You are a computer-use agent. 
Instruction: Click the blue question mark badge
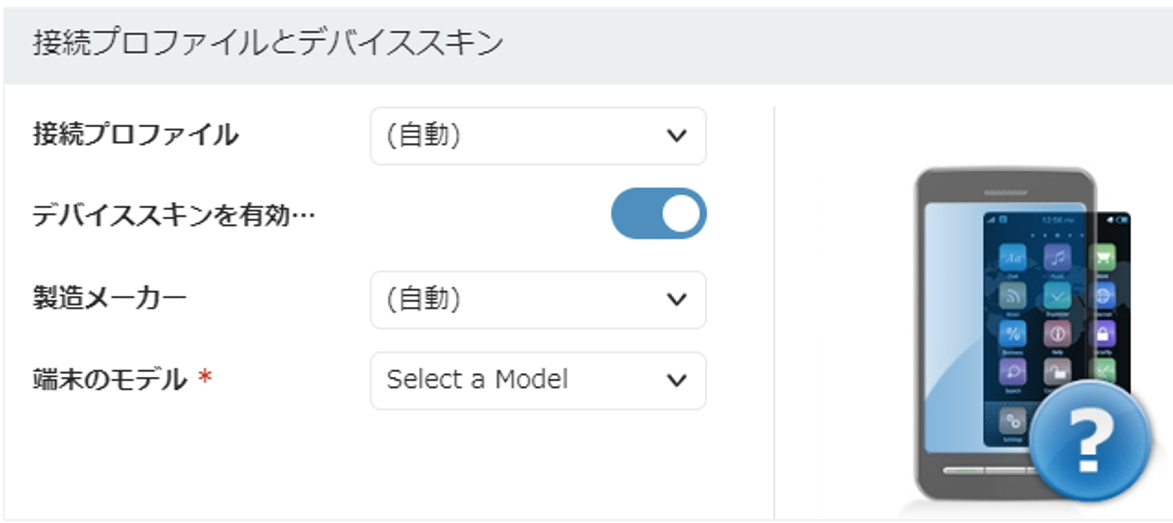pyautogui.click(x=1090, y=439)
